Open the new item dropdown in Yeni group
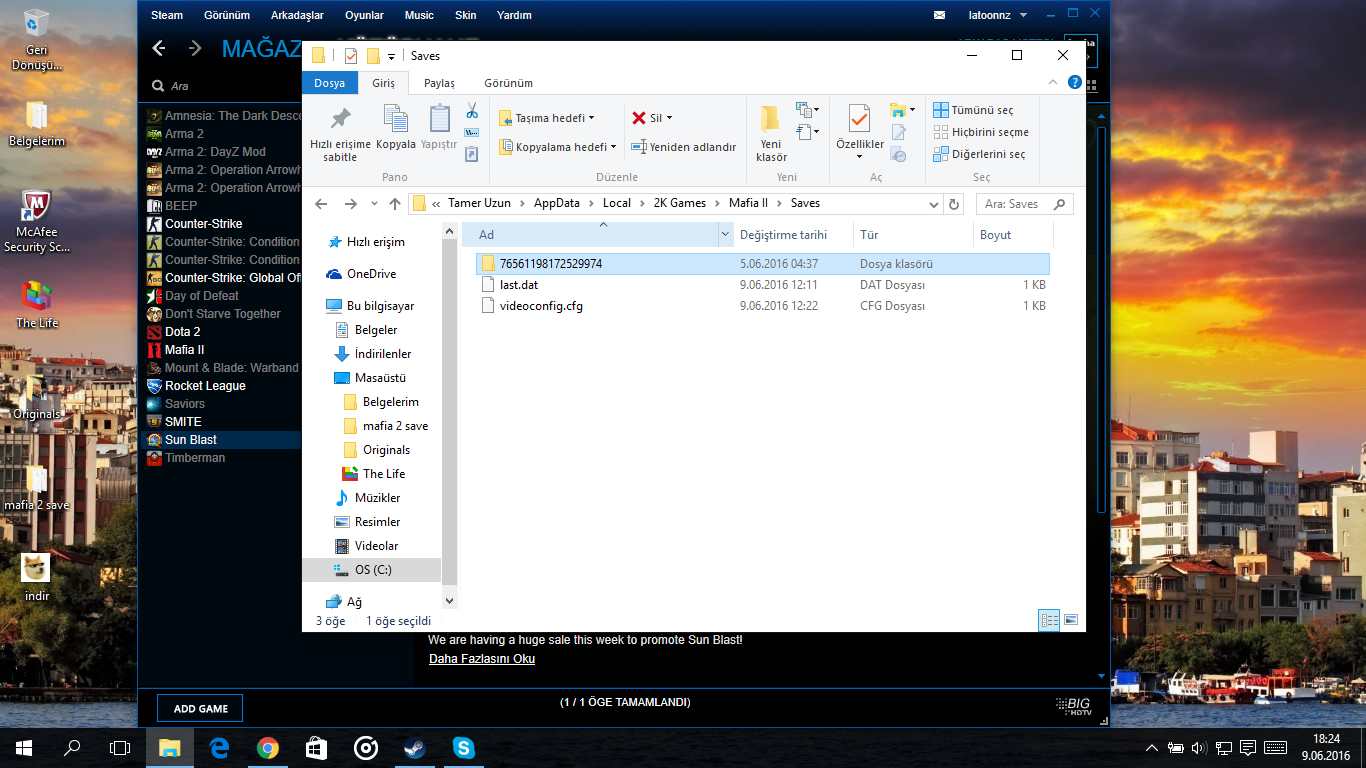 pos(807,110)
